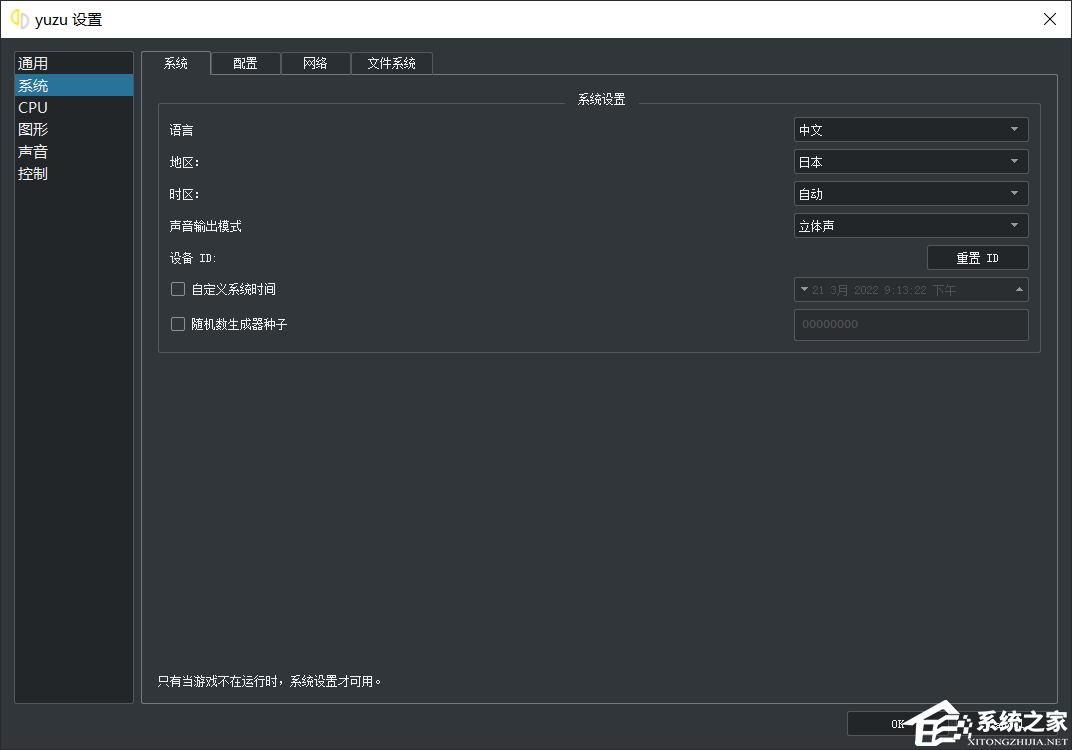Image resolution: width=1072 pixels, height=750 pixels.
Task: Open the CPU settings category
Action: click(x=33, y=107)
